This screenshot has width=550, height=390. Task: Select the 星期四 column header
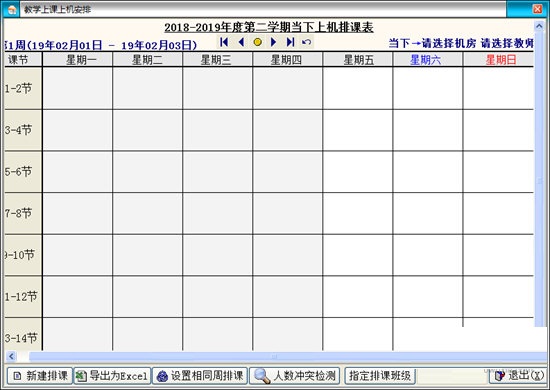pos(288,60)
